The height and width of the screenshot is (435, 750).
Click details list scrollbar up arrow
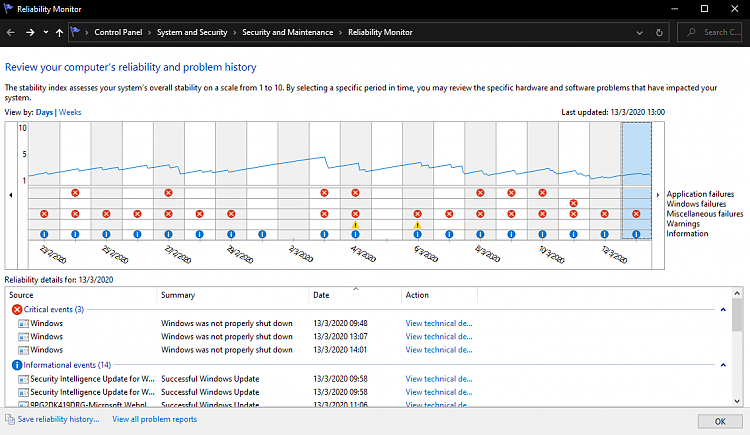pyautogui.click(x=737, y=293)
